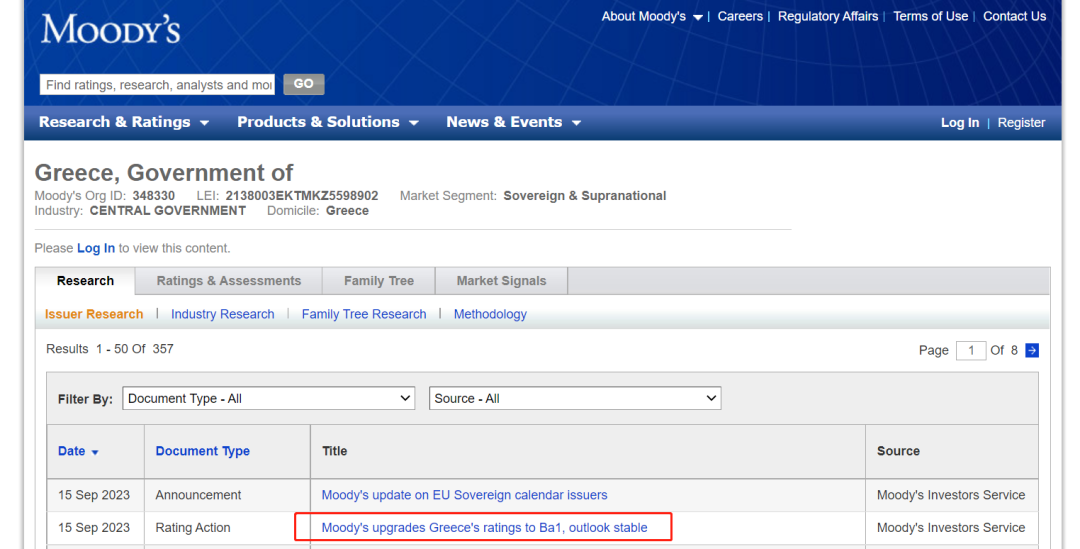Click Log In link in content message
1080x549 pixels.
[x=96, y=248]
